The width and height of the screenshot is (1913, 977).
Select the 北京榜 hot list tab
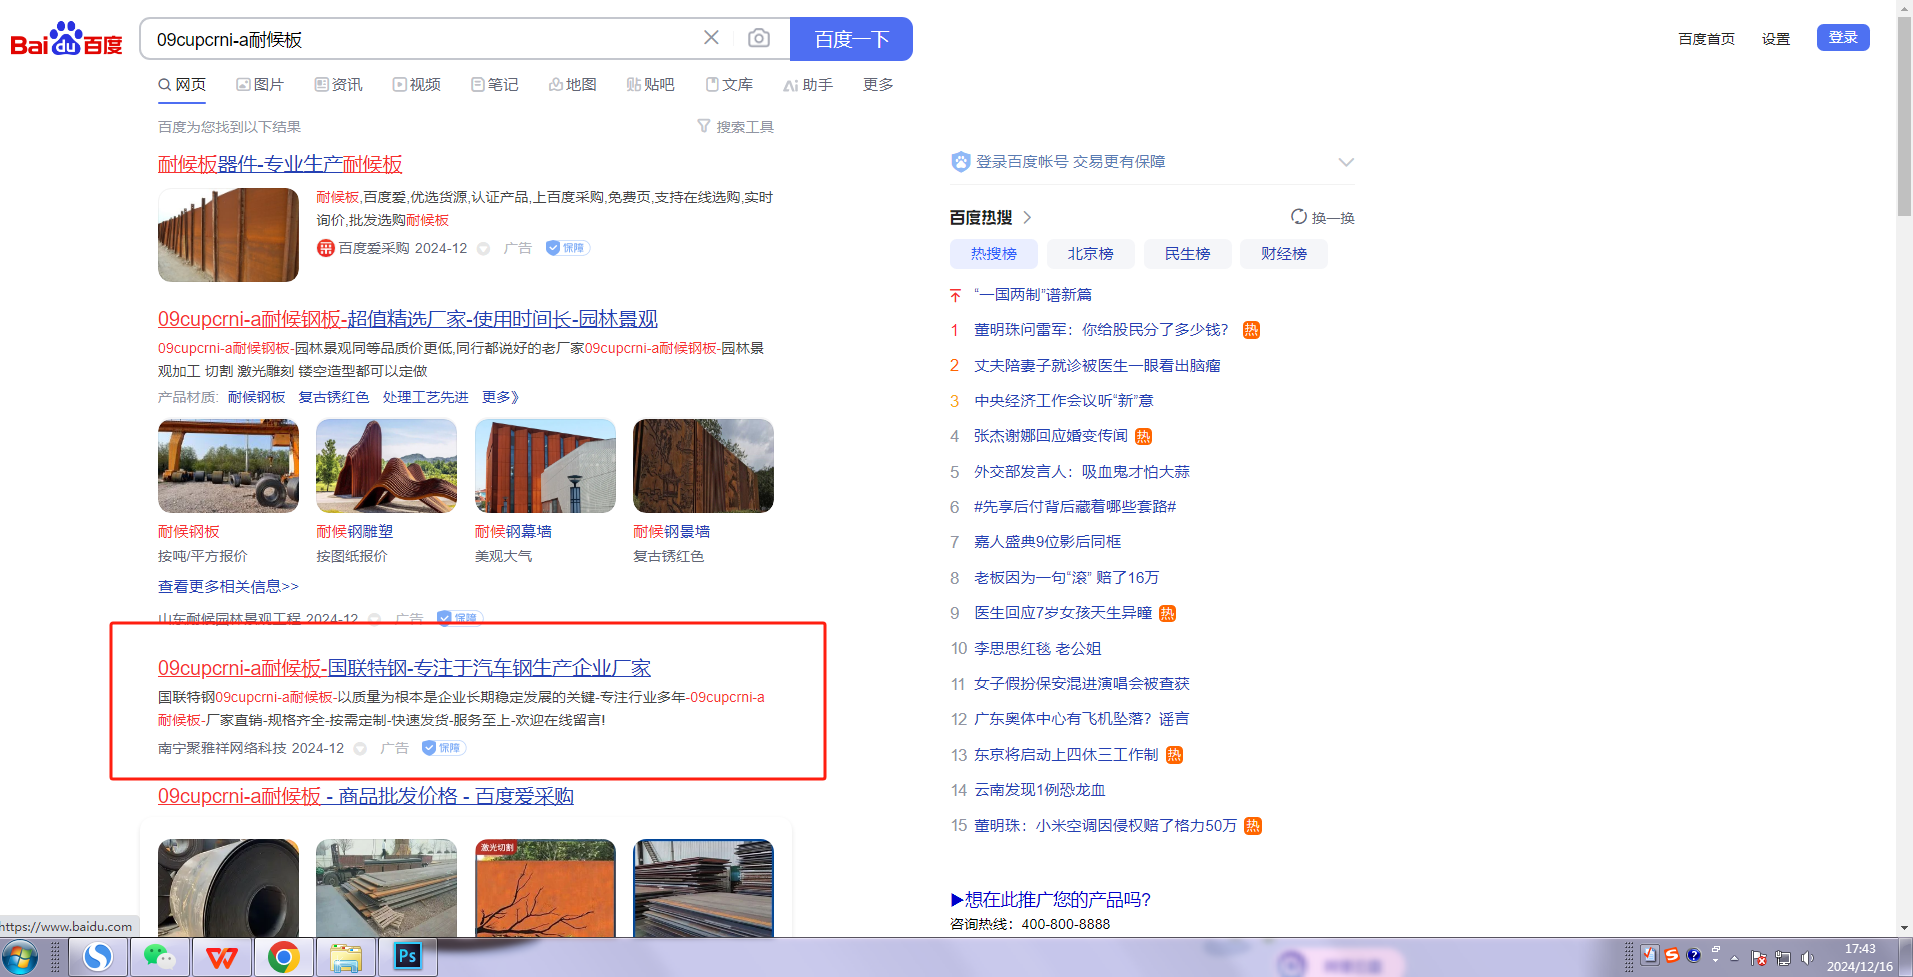(1090, 254)
